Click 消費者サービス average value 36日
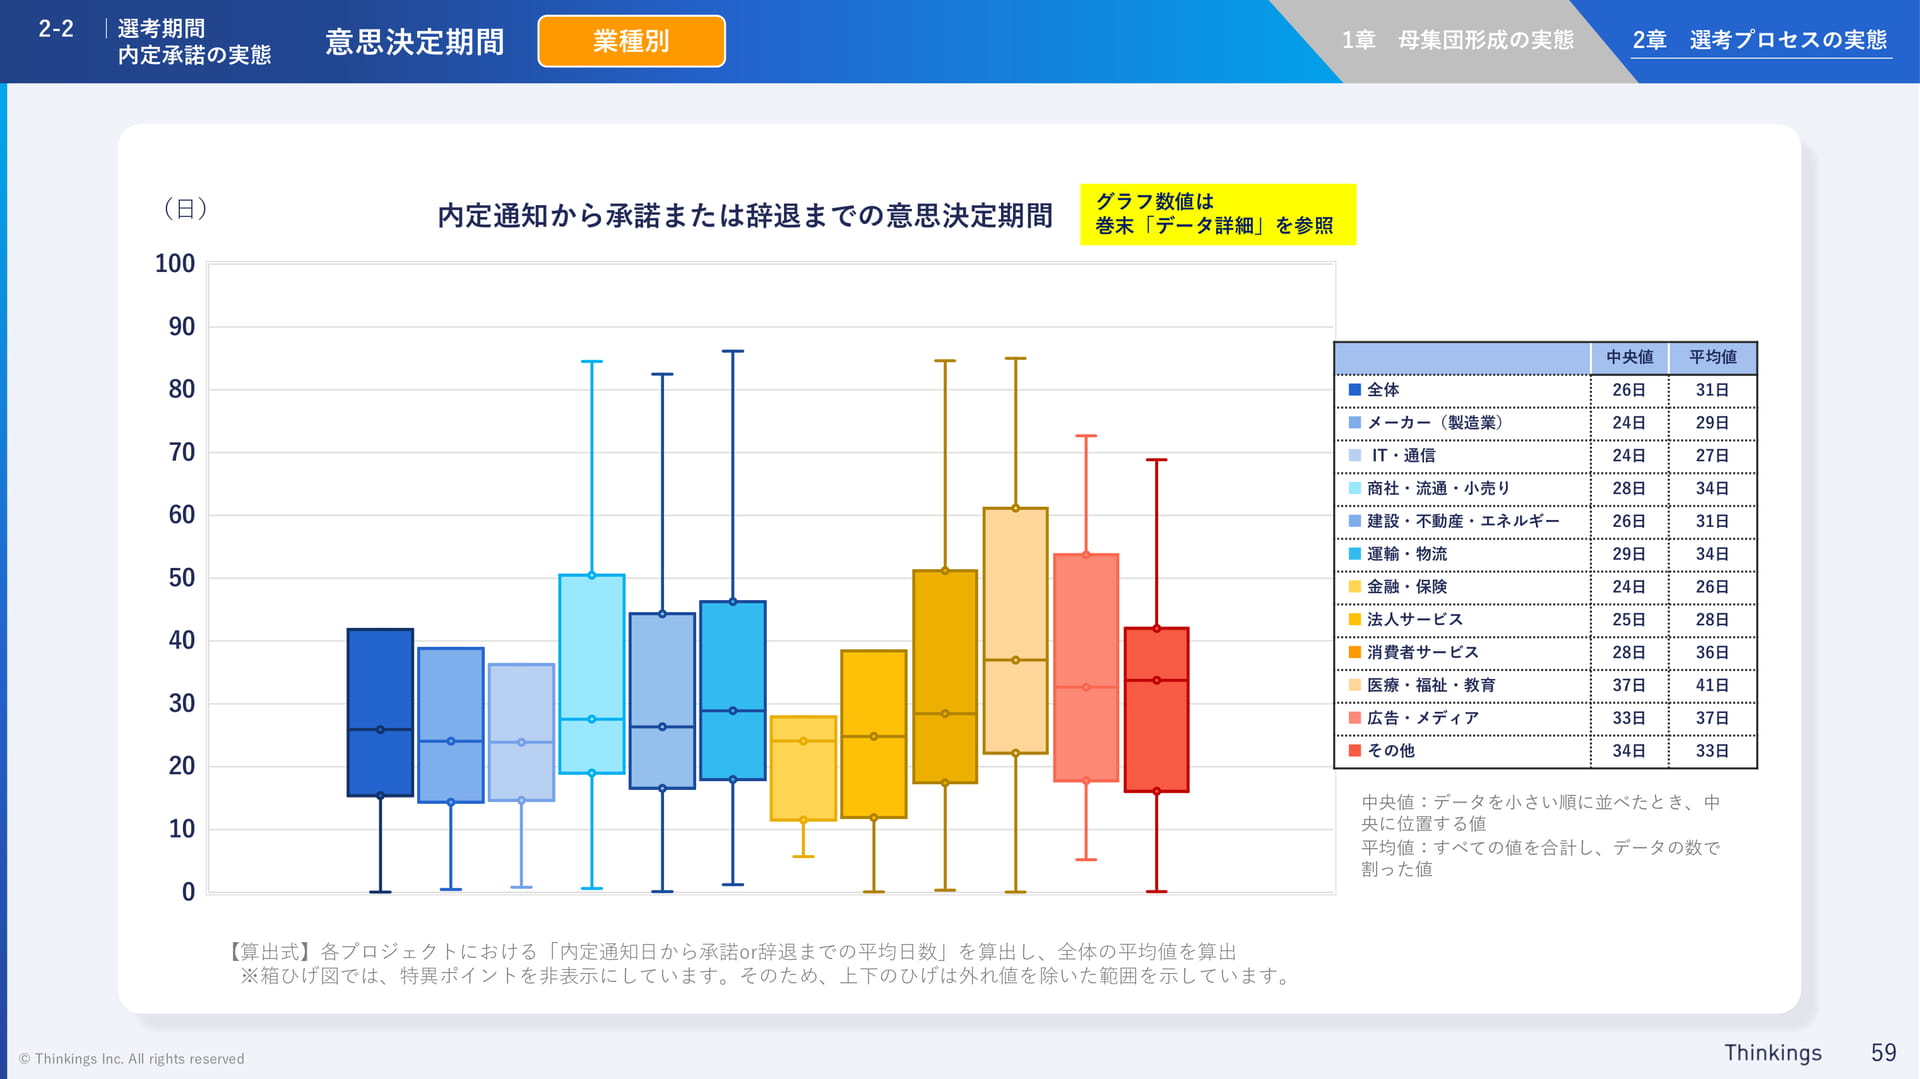Viewport: 1920px width, 1079px height. 1712,652
